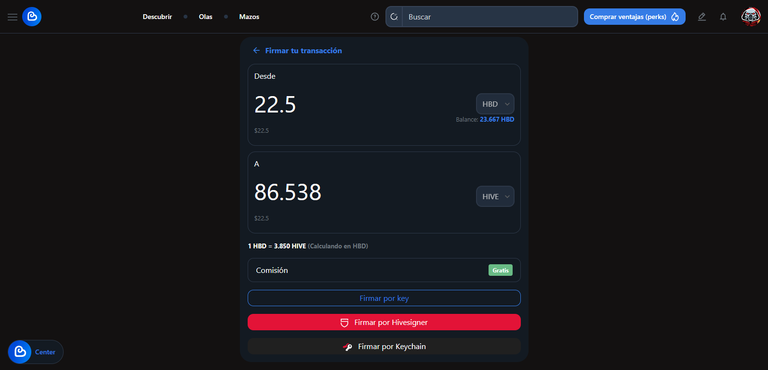Click the 1 HBD = 3.850 HIVE rate text
This screenshot has height=370, width=768.
click(277, 246)
